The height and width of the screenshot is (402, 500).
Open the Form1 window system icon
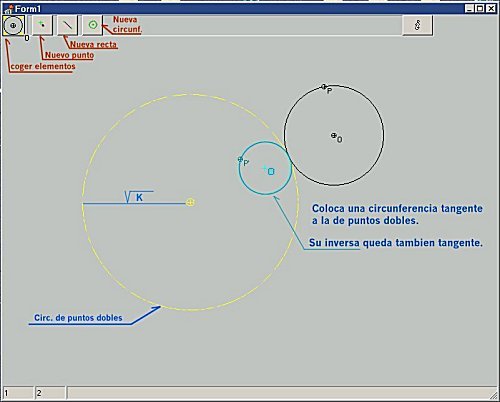click(x=9, y=8)
